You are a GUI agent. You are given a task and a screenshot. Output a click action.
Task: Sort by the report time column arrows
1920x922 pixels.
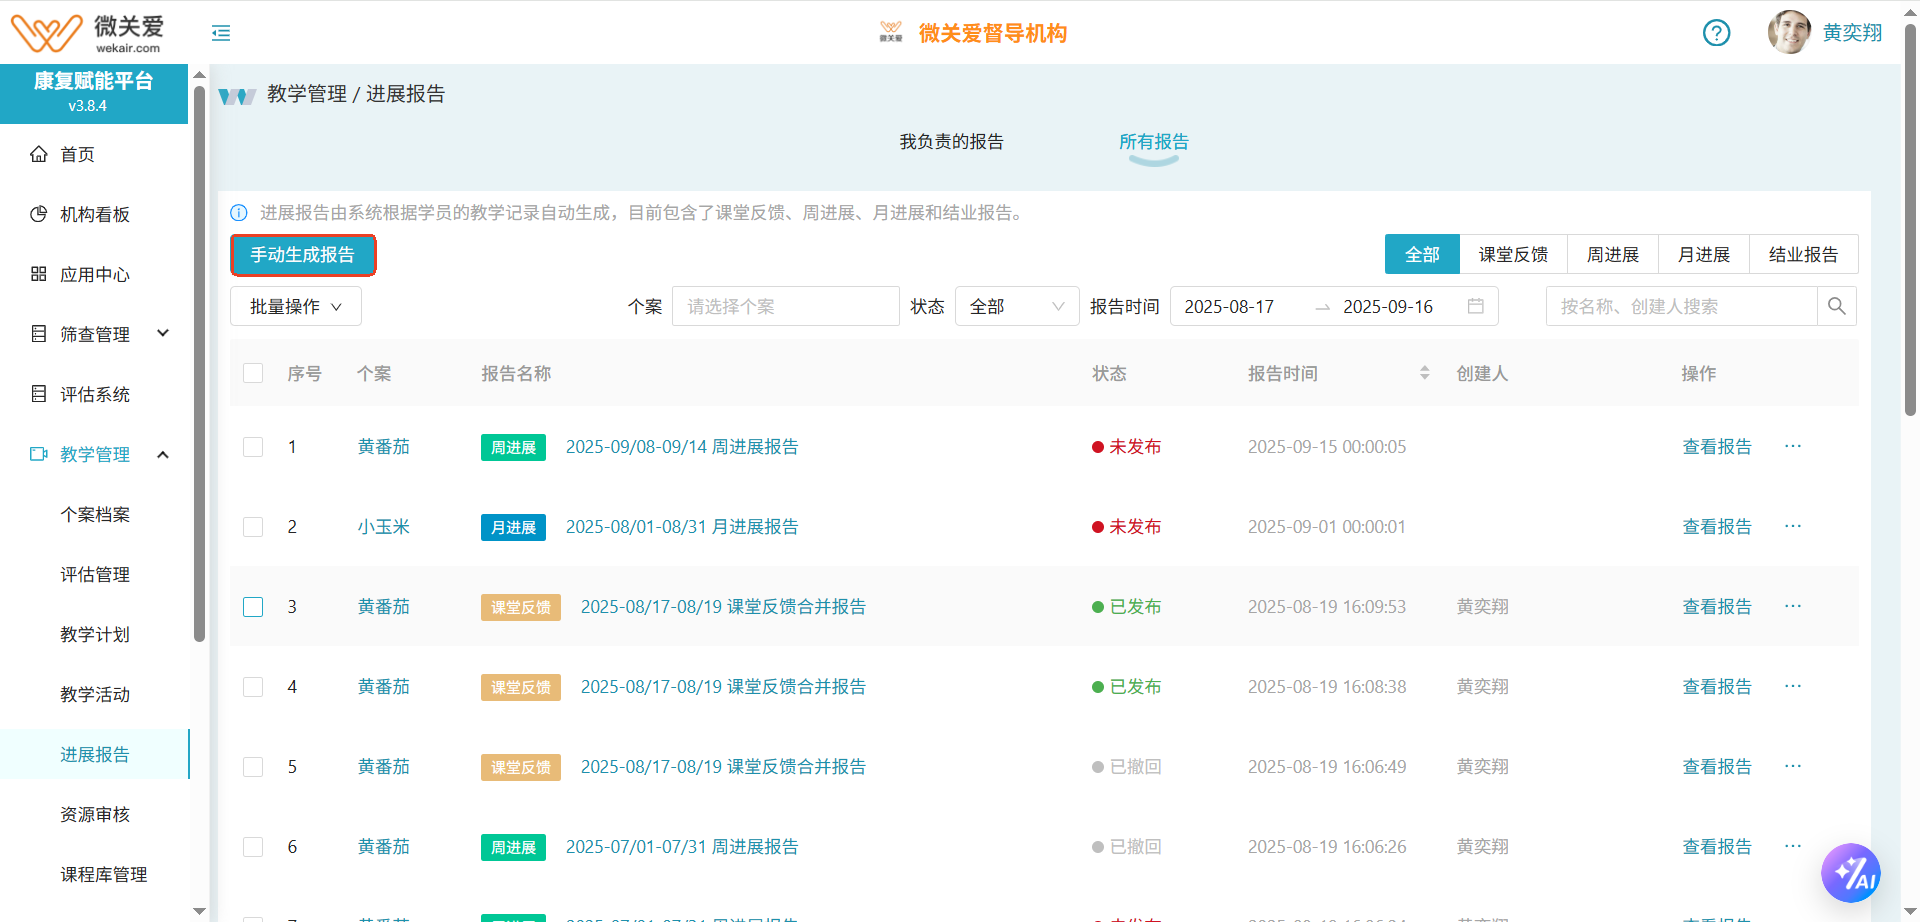click(x=1424, y=373)
